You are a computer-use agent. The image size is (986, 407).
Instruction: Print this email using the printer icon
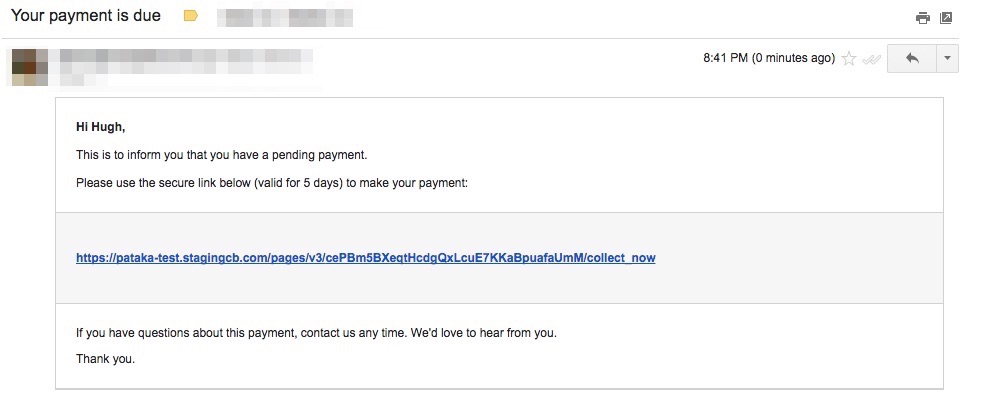[923, 18]
